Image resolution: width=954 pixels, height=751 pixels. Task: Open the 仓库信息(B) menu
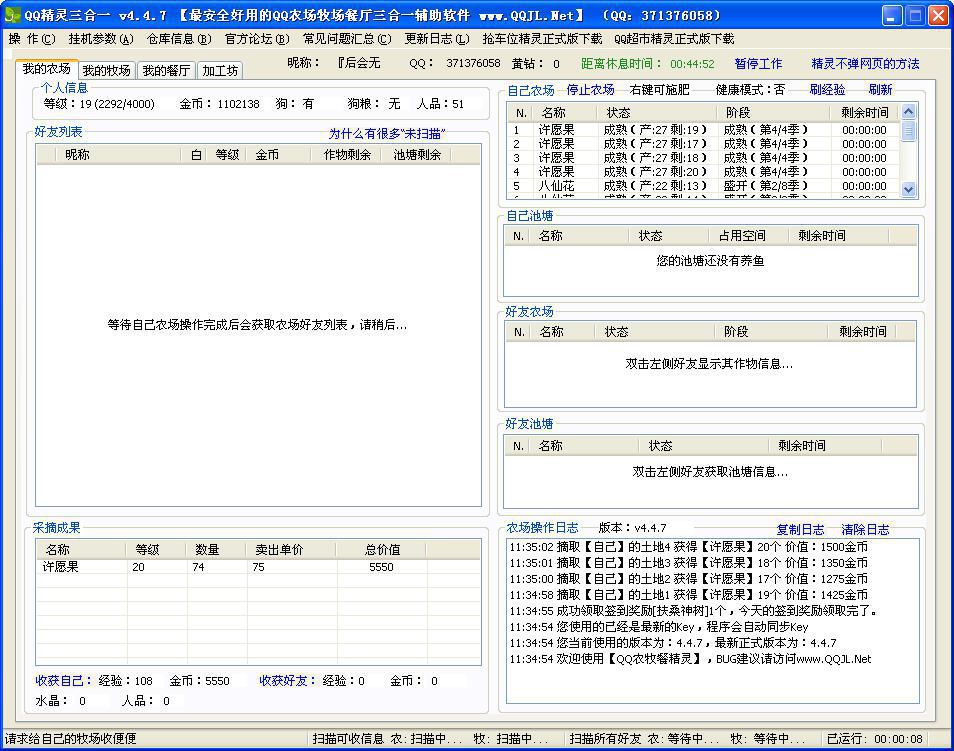179,39
